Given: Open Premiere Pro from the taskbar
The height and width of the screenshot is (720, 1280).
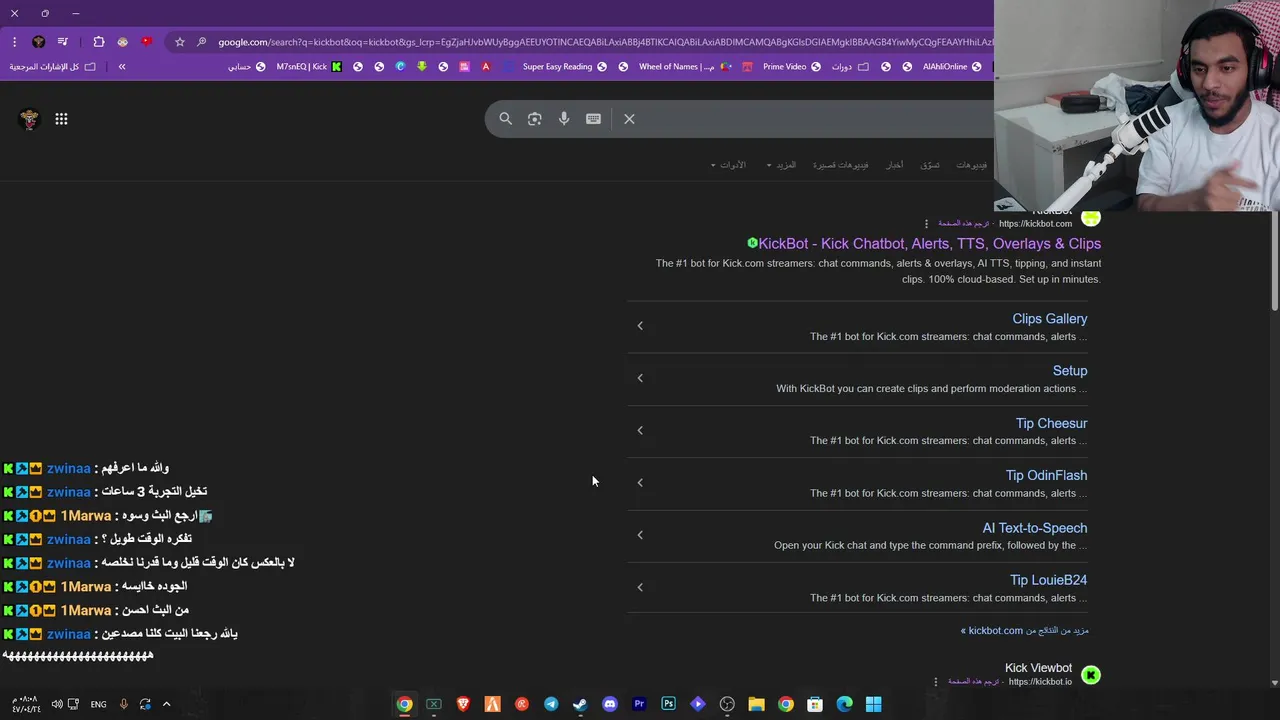Looking at the screenshot, I should 639,705.
